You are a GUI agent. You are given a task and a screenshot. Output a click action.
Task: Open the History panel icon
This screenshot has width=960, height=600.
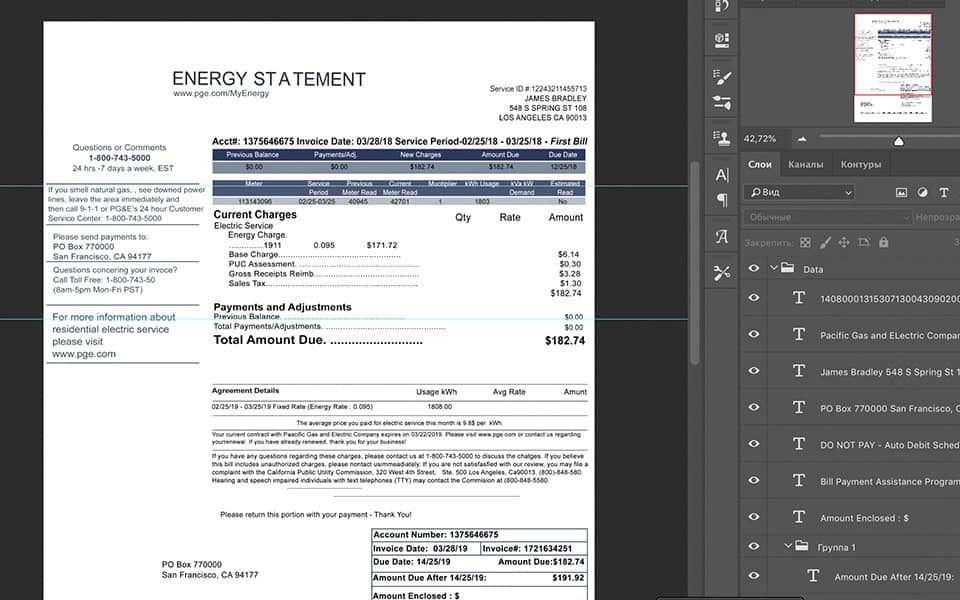(722, 6)
